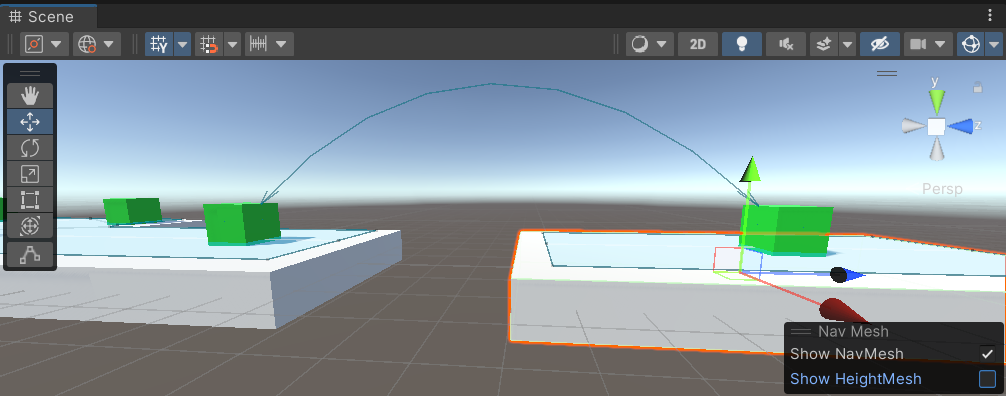Enable Show HeightMesh checkbox
The image size is (1006, 396).
tap(987, 379)
